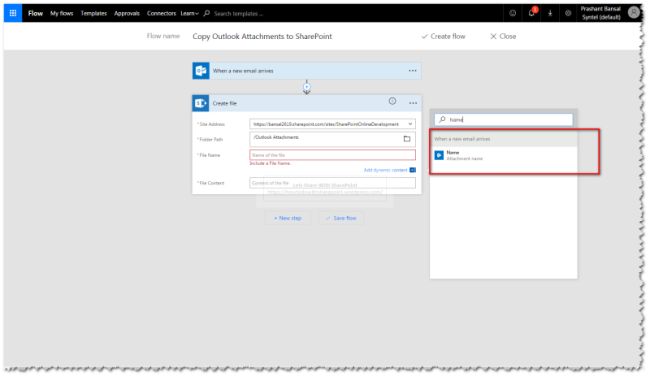Edit the flow name title
This screenshot has width=650, height=377.
(262, 36)
